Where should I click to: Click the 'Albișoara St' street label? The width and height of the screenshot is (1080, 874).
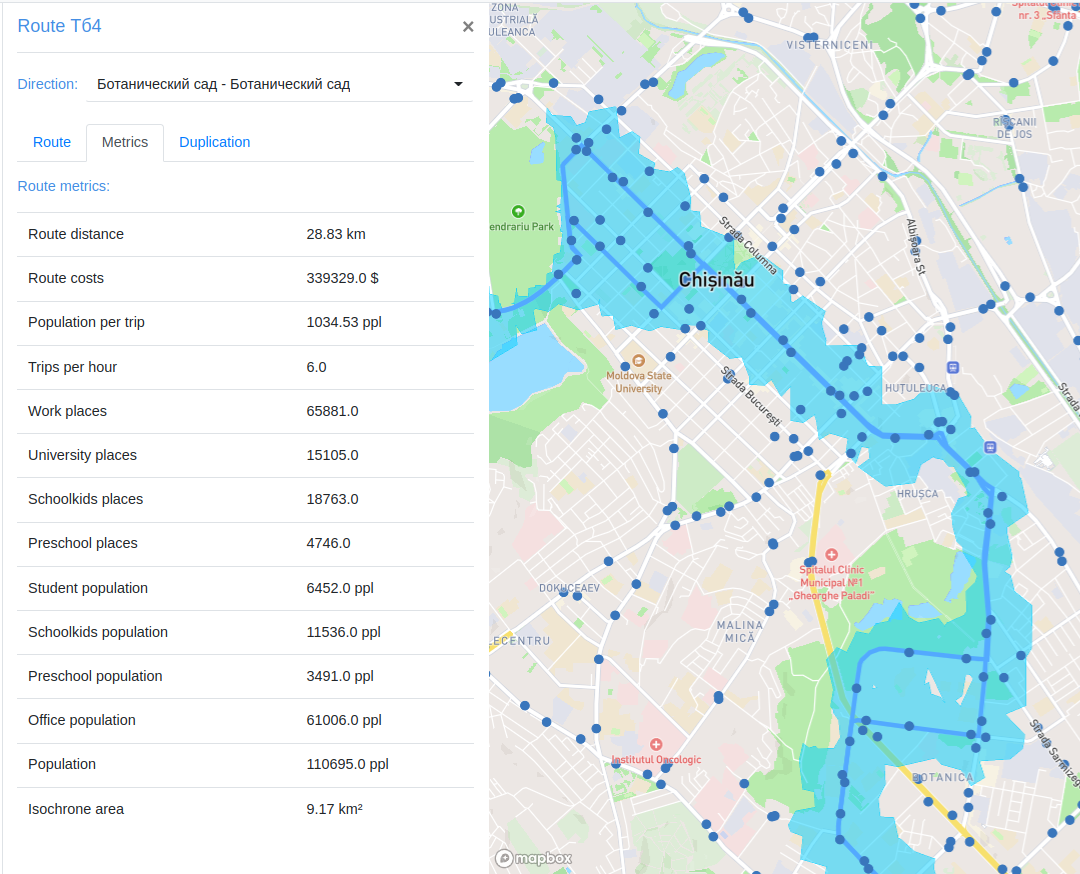coord(916,247)
